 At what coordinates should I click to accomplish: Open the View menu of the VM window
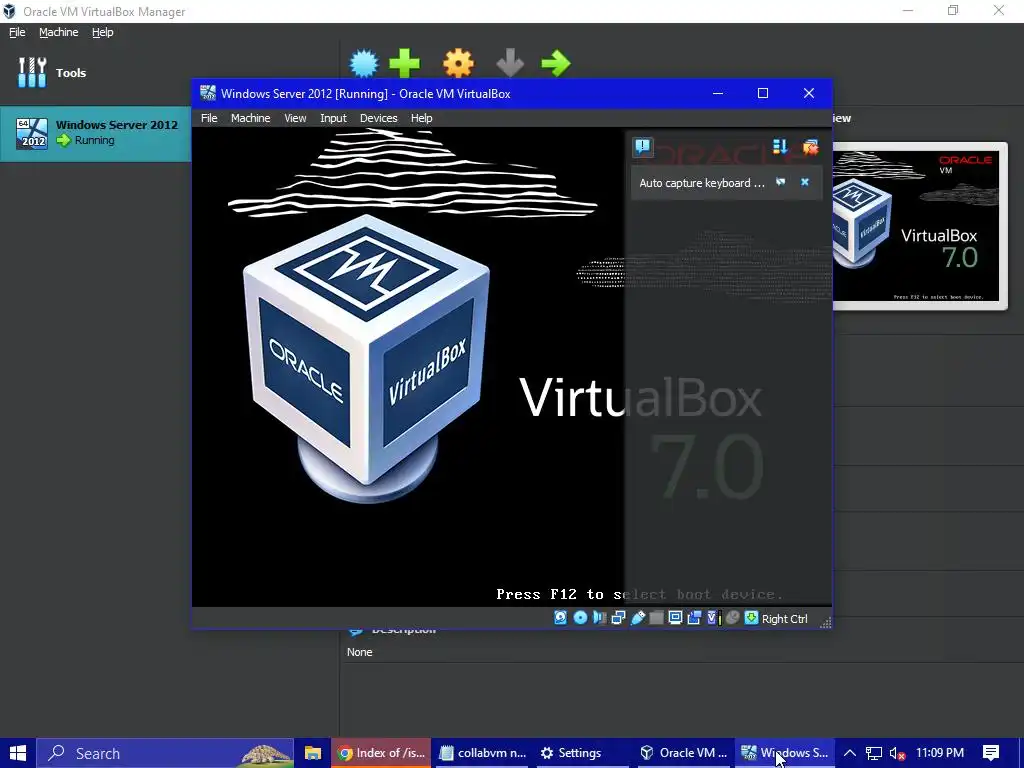coord(295,118)
